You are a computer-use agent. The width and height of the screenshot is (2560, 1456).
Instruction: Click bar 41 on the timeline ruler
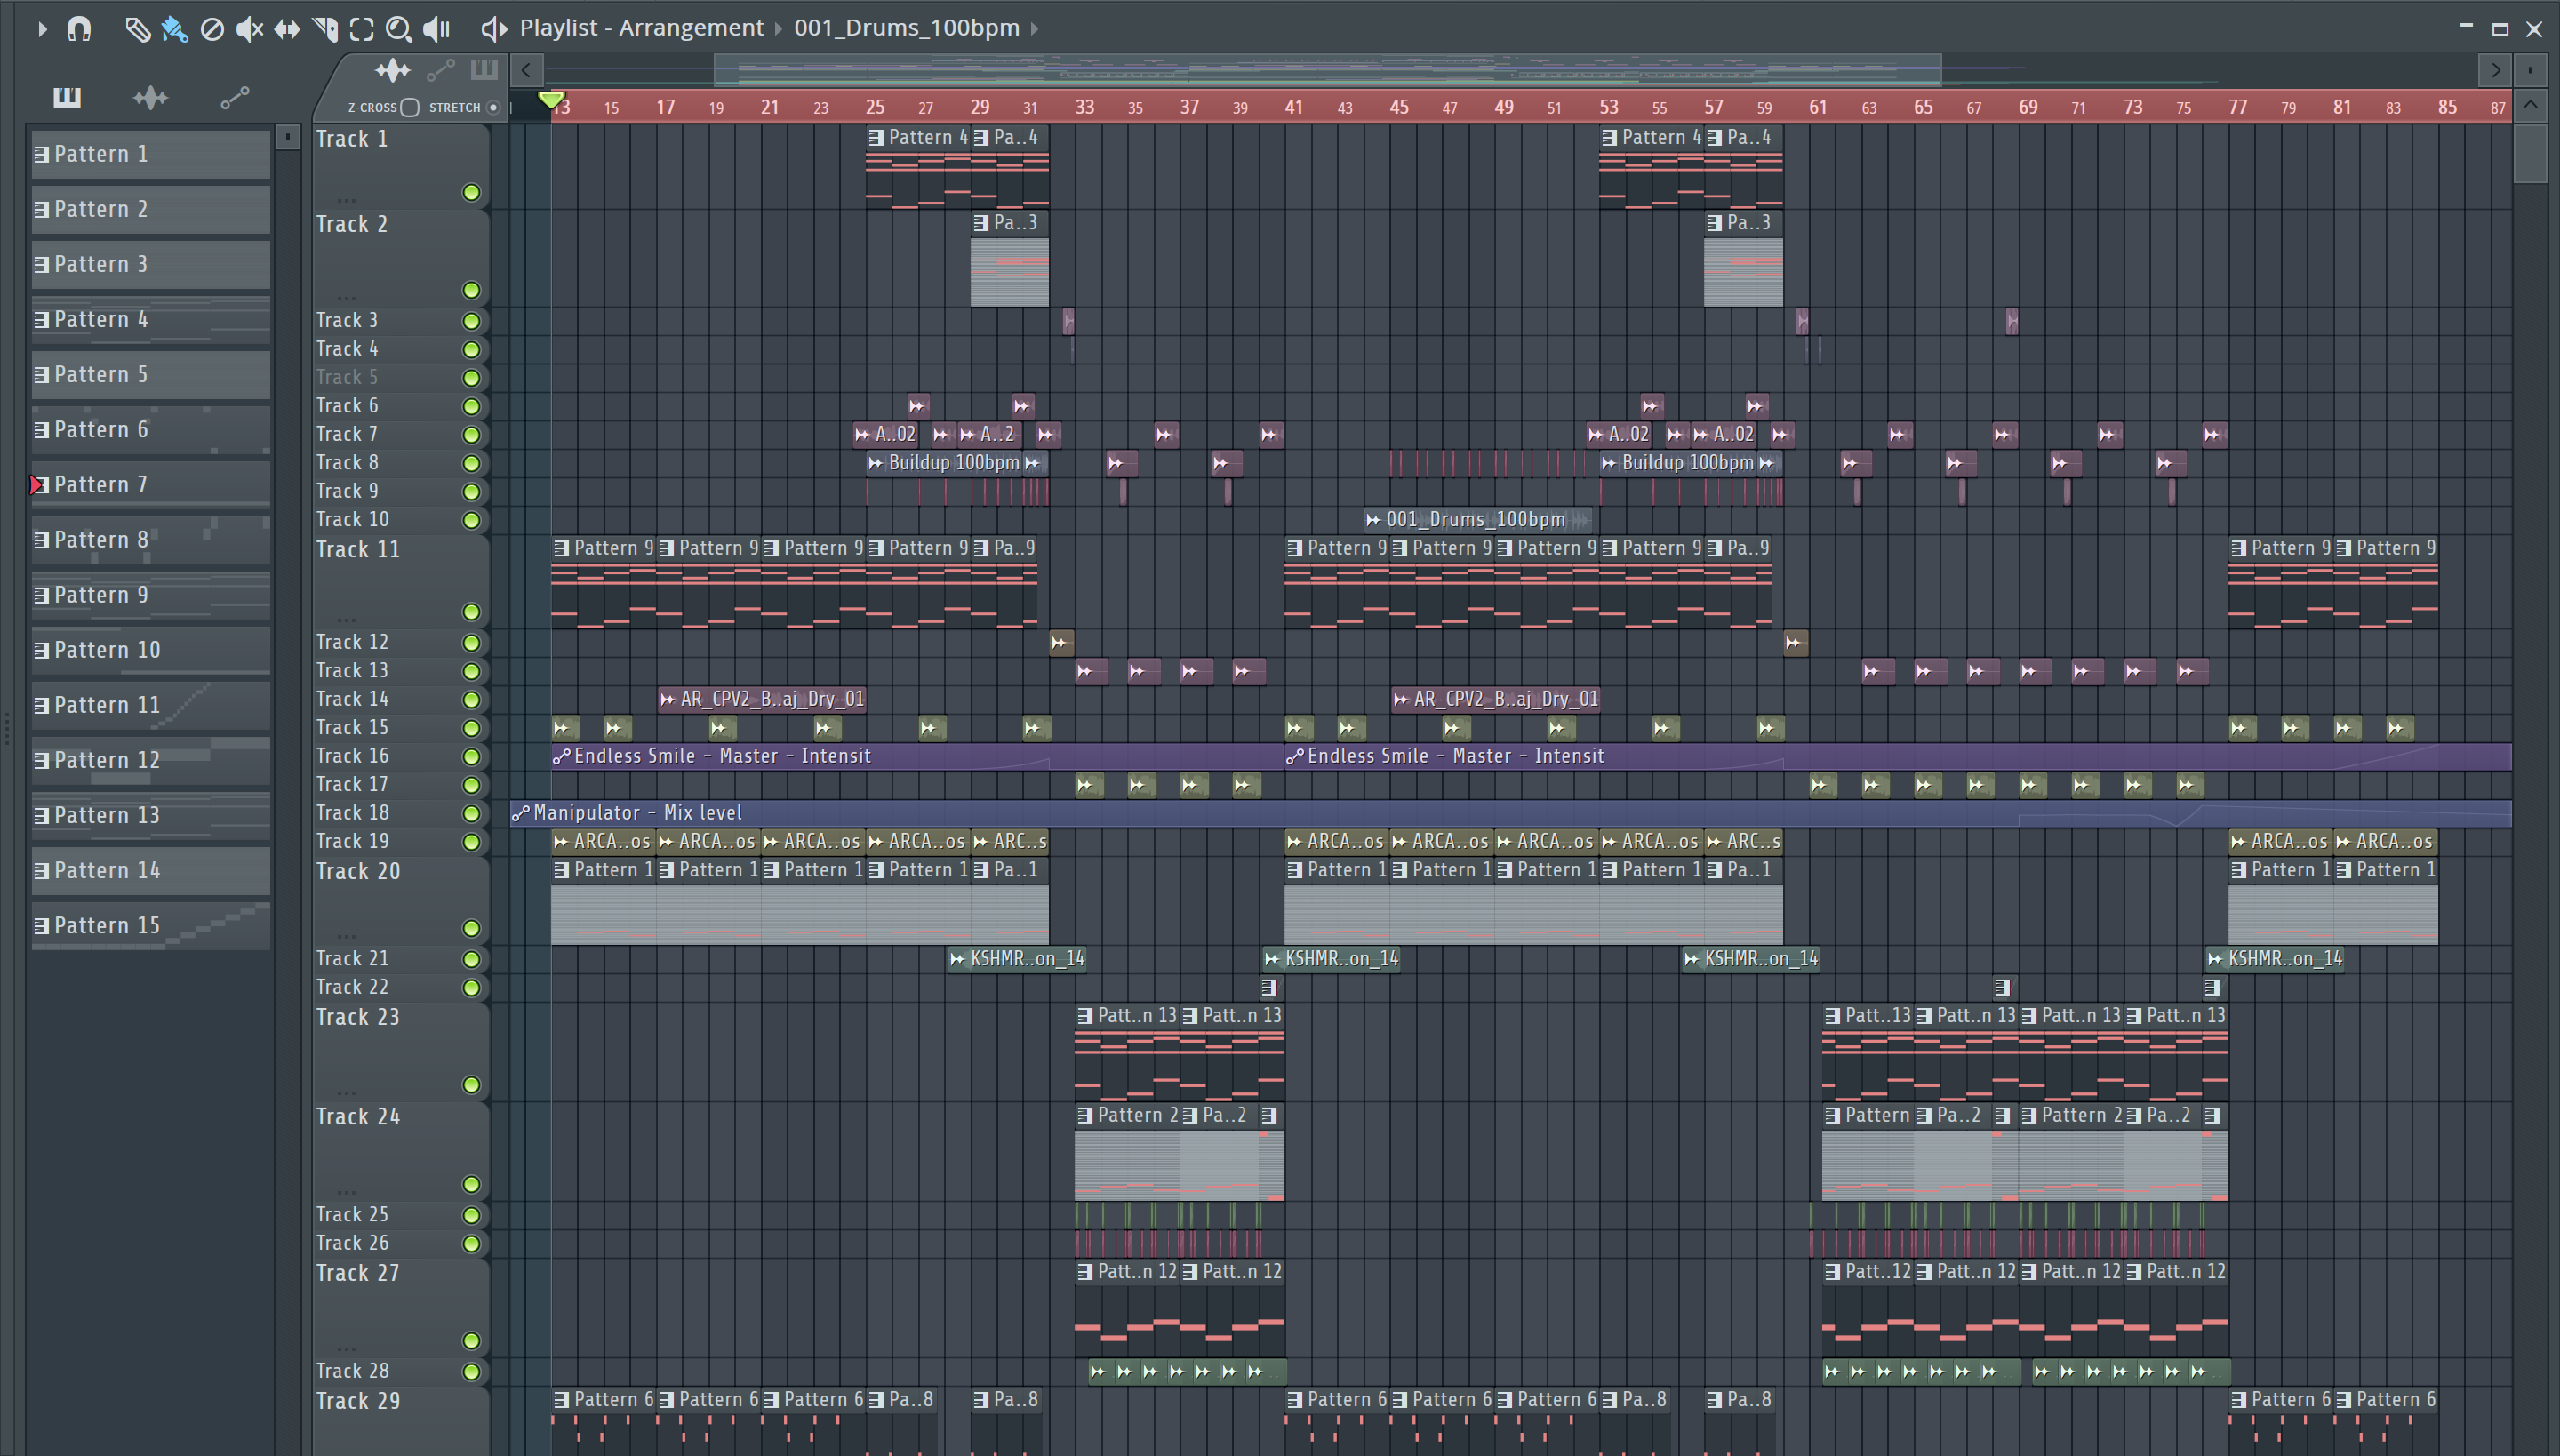(1294, 107)
